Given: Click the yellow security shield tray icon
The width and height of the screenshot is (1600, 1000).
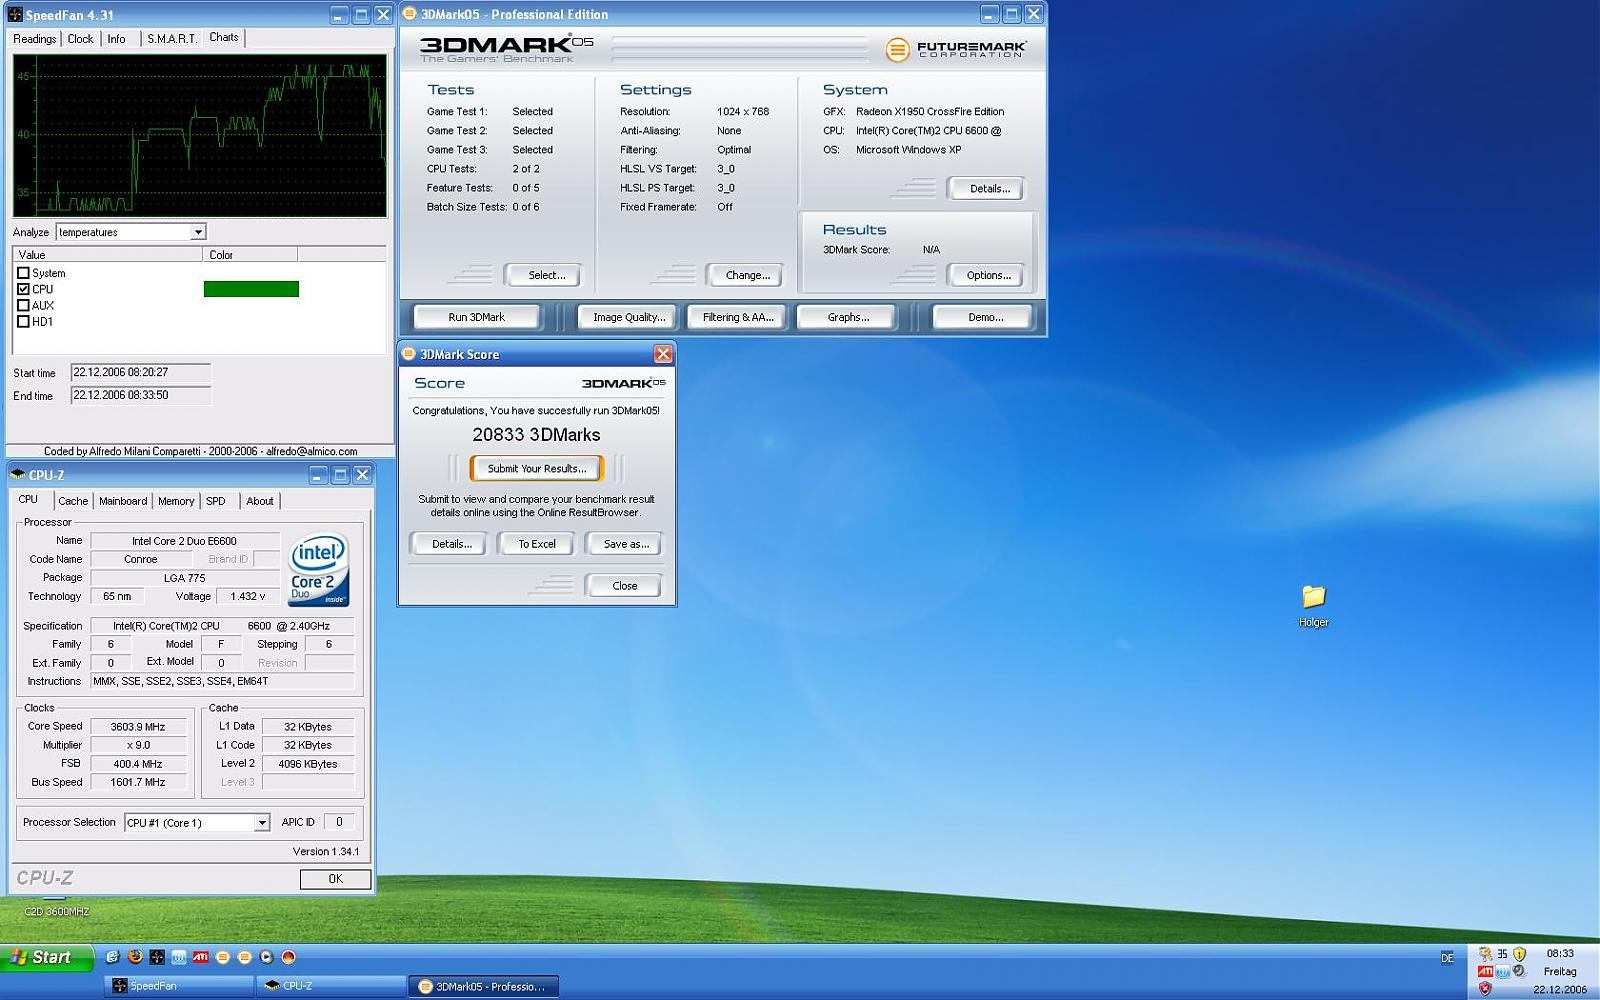Looking at the screenshot, I should pos(1519,954).
